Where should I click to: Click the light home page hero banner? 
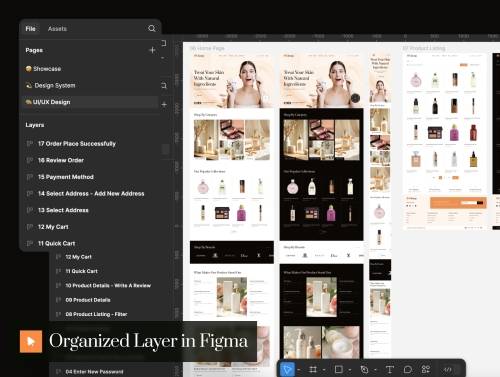pos(232,80)
